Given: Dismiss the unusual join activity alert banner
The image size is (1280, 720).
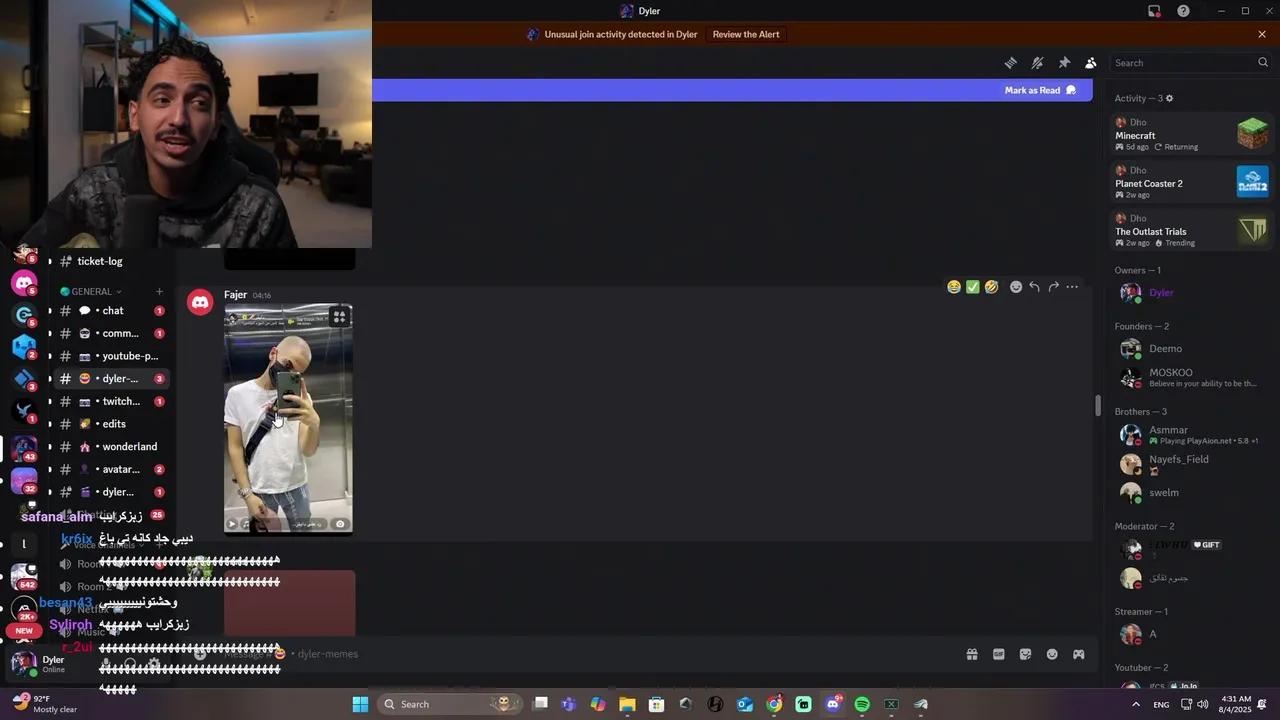Looking at the screenshot, I should point(1262,34).
